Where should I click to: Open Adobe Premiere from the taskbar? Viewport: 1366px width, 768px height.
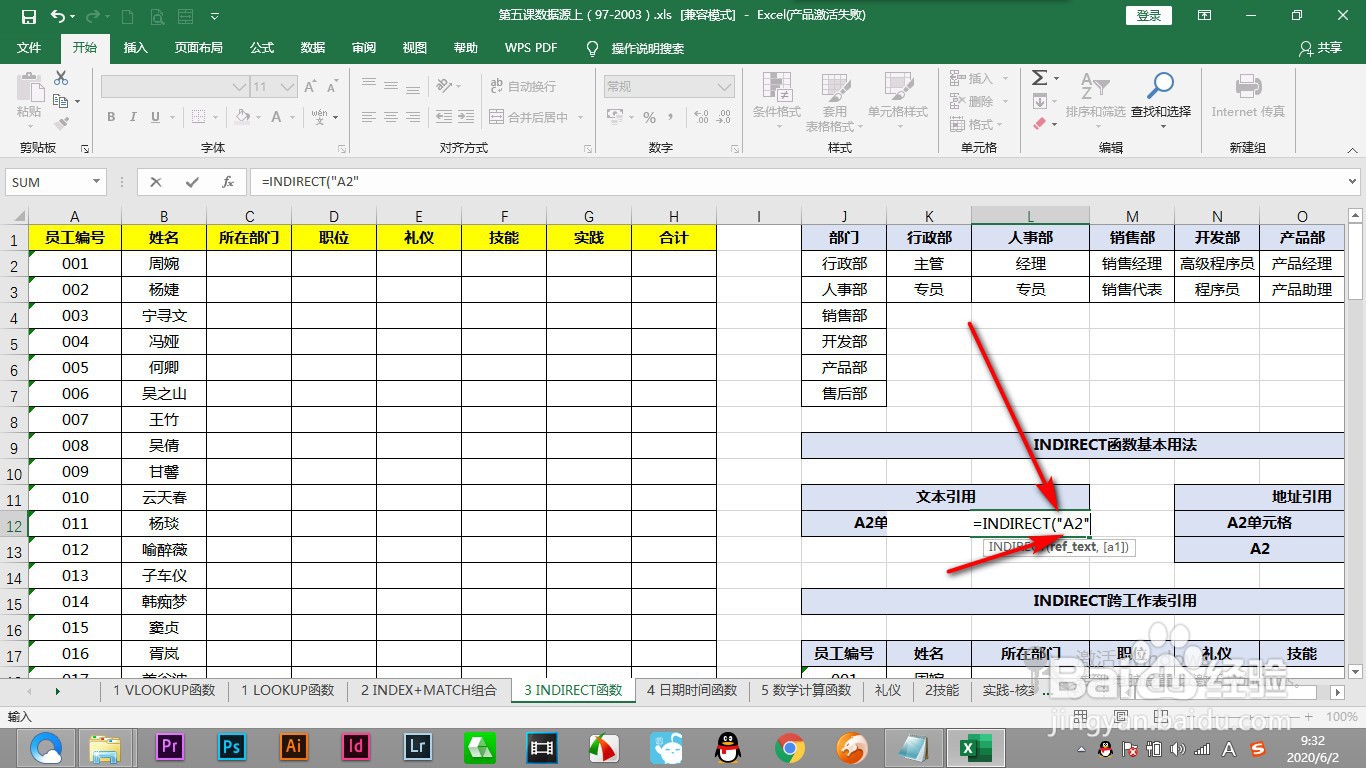[x=170, y=747]
